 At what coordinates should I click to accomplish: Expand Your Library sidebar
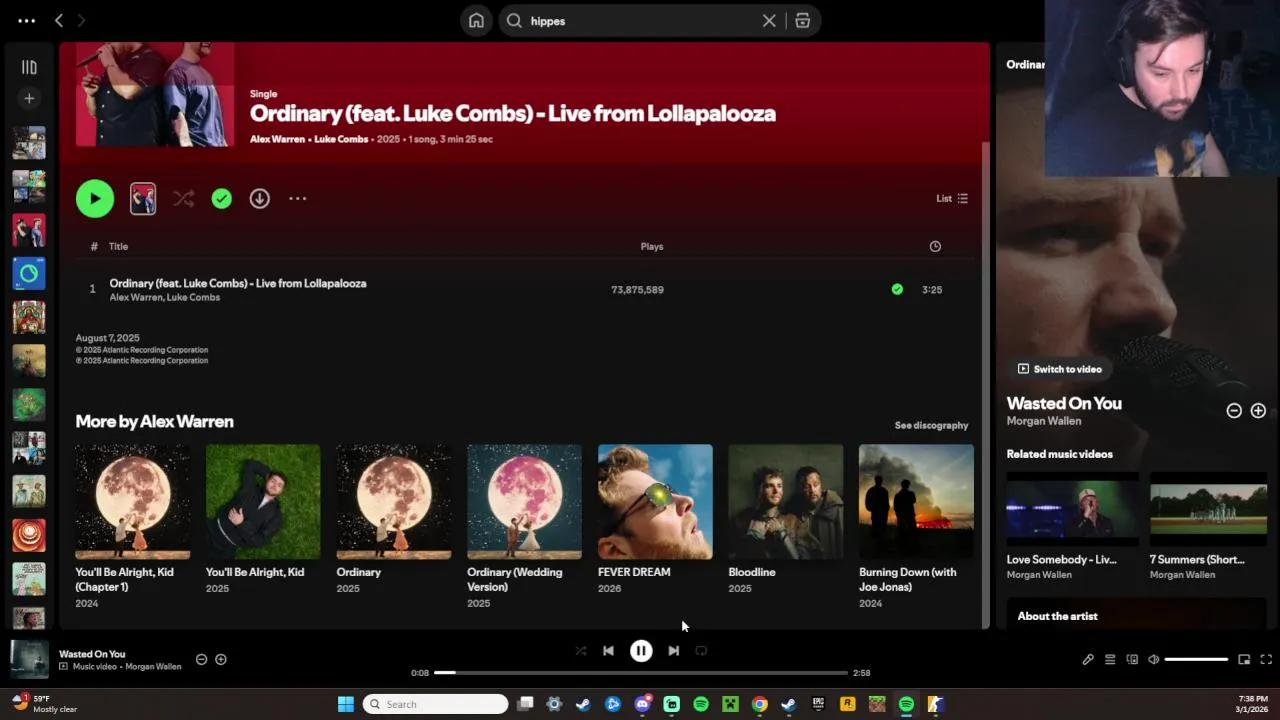point(29,67)
